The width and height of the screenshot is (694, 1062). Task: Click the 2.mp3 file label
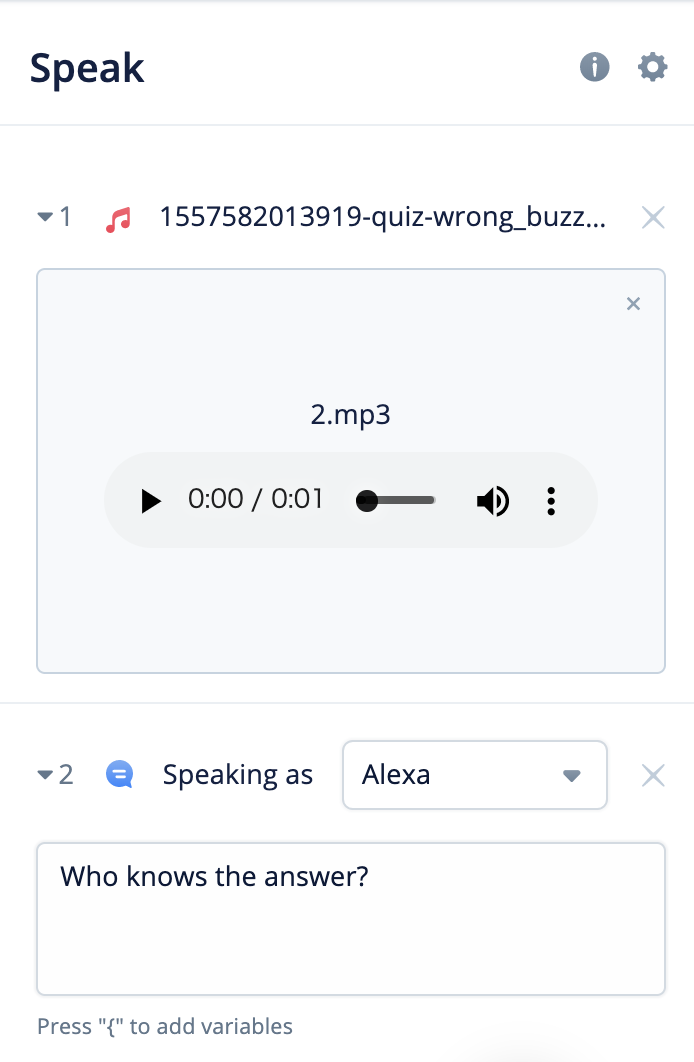351,414
